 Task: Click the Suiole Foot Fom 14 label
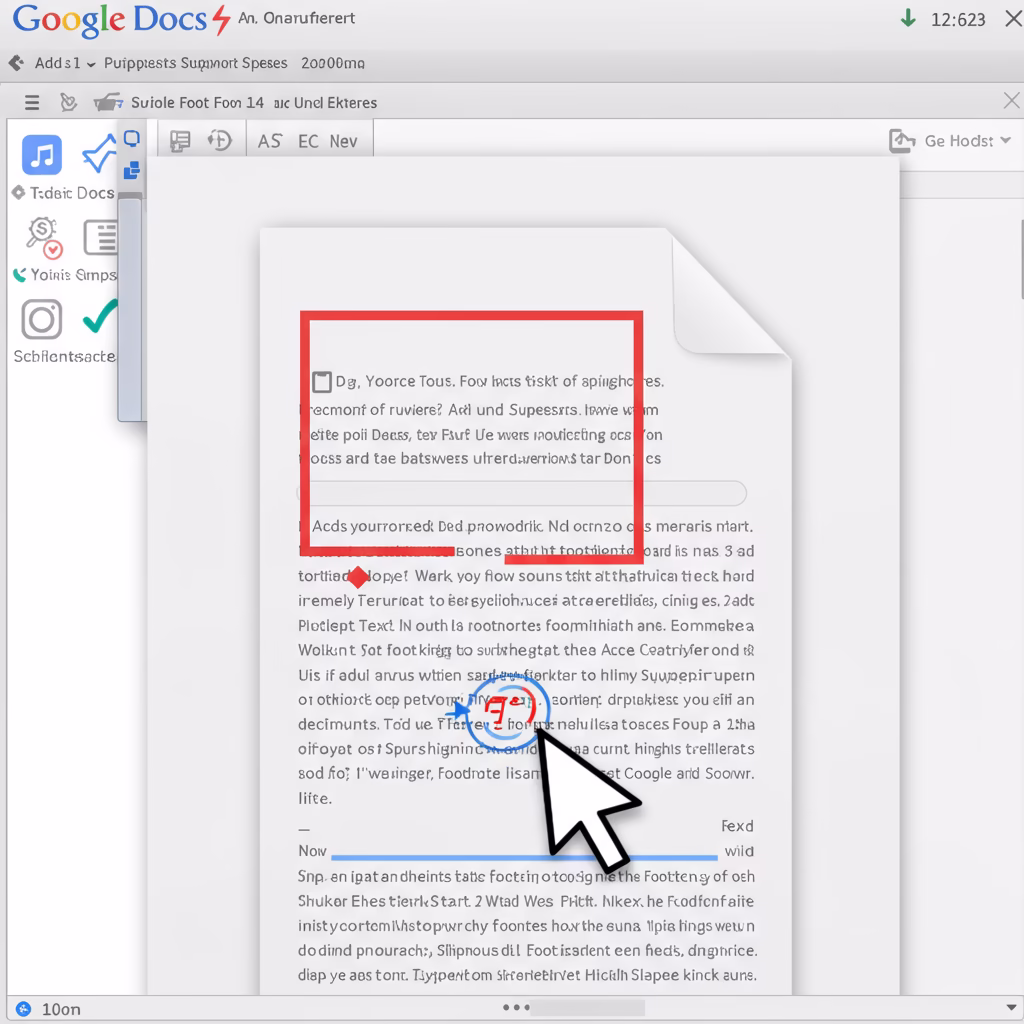click(x=197, y=103)
